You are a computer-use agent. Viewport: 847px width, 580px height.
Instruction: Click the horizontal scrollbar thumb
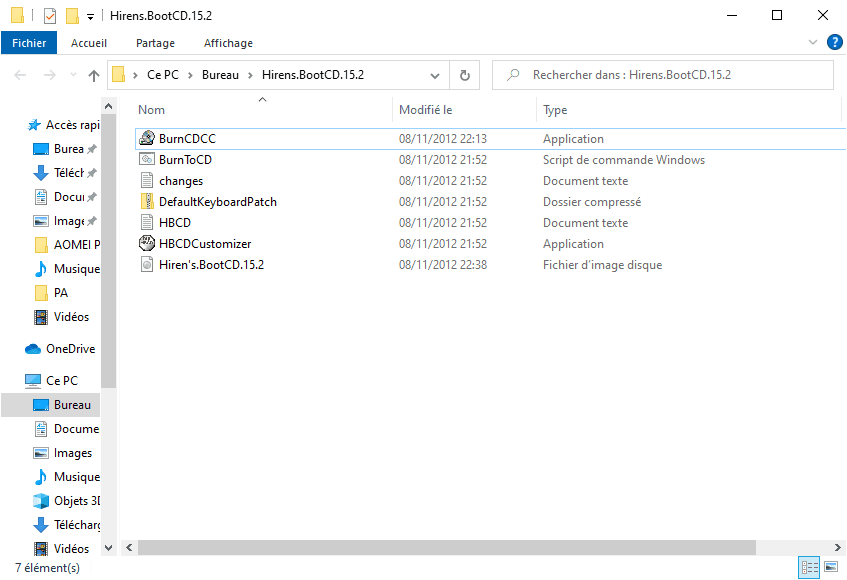[x=447, y=547]
